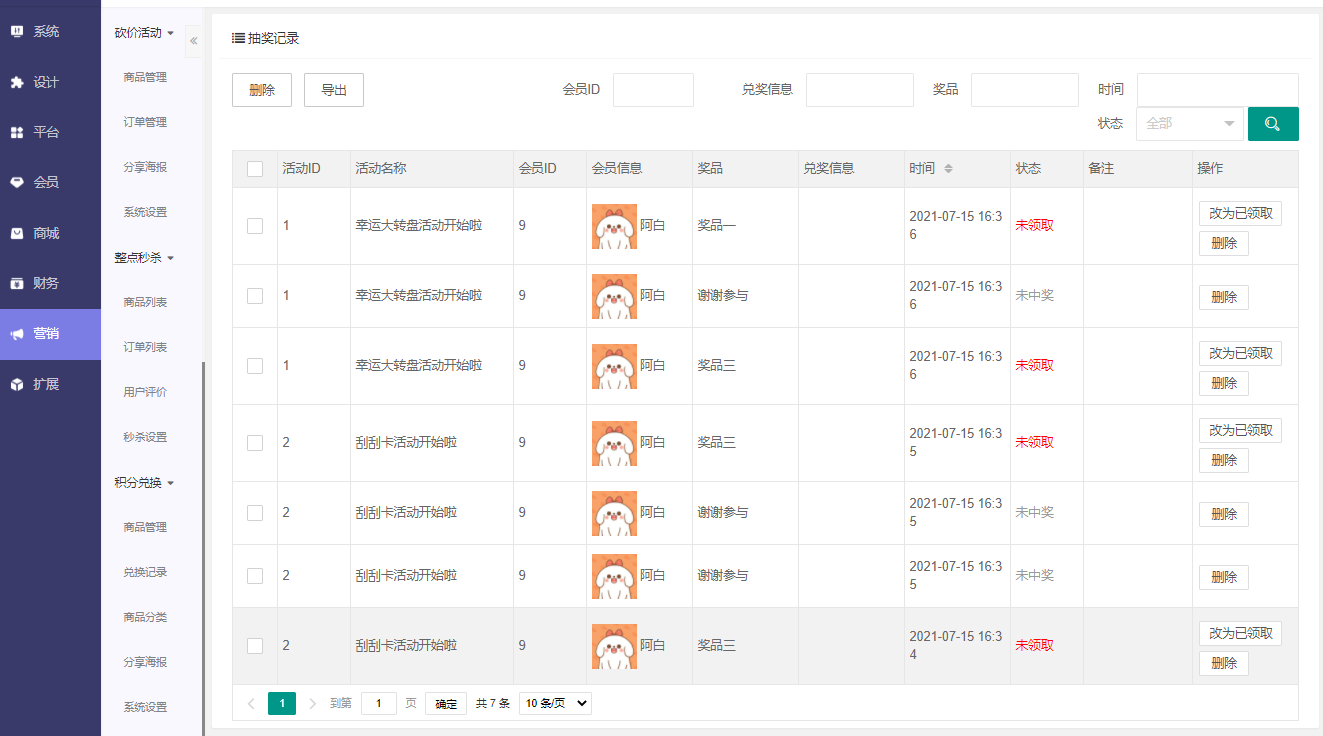Click the green search magnifier button
Viewport: 1323px width, 736px height.
(1273, 124)
